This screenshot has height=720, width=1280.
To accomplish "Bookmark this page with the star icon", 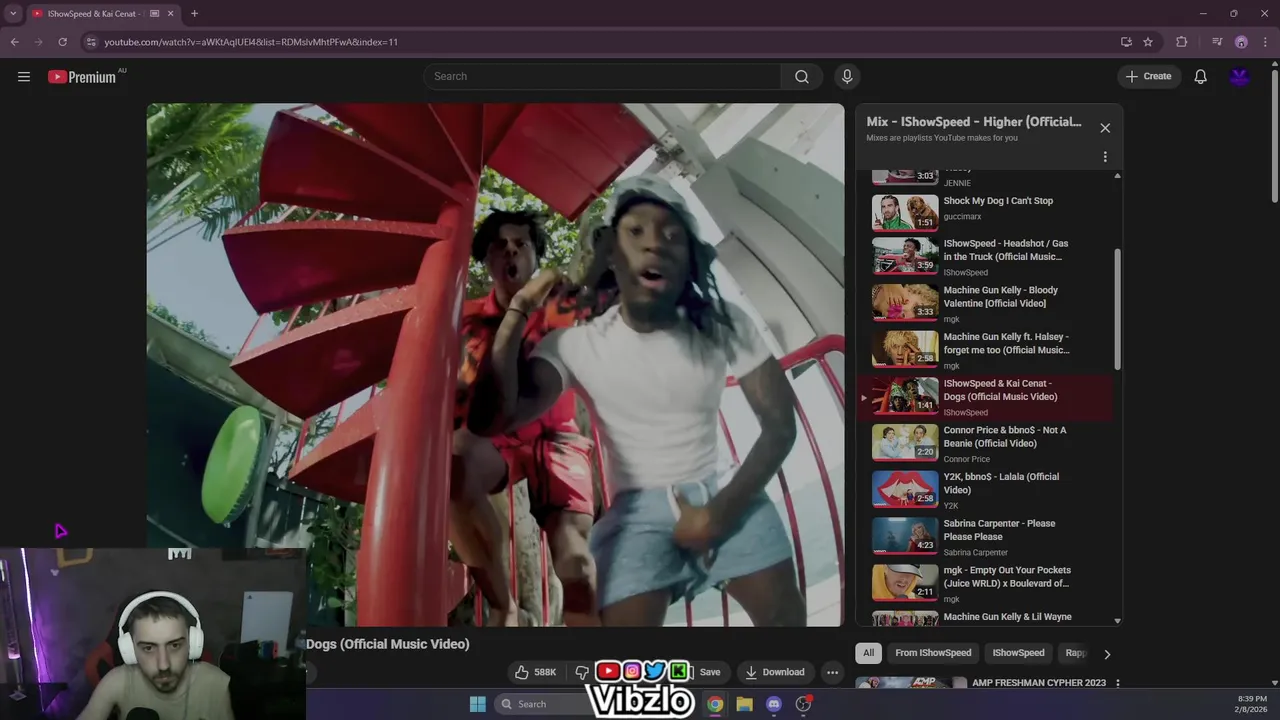I will coord(1148,42).
